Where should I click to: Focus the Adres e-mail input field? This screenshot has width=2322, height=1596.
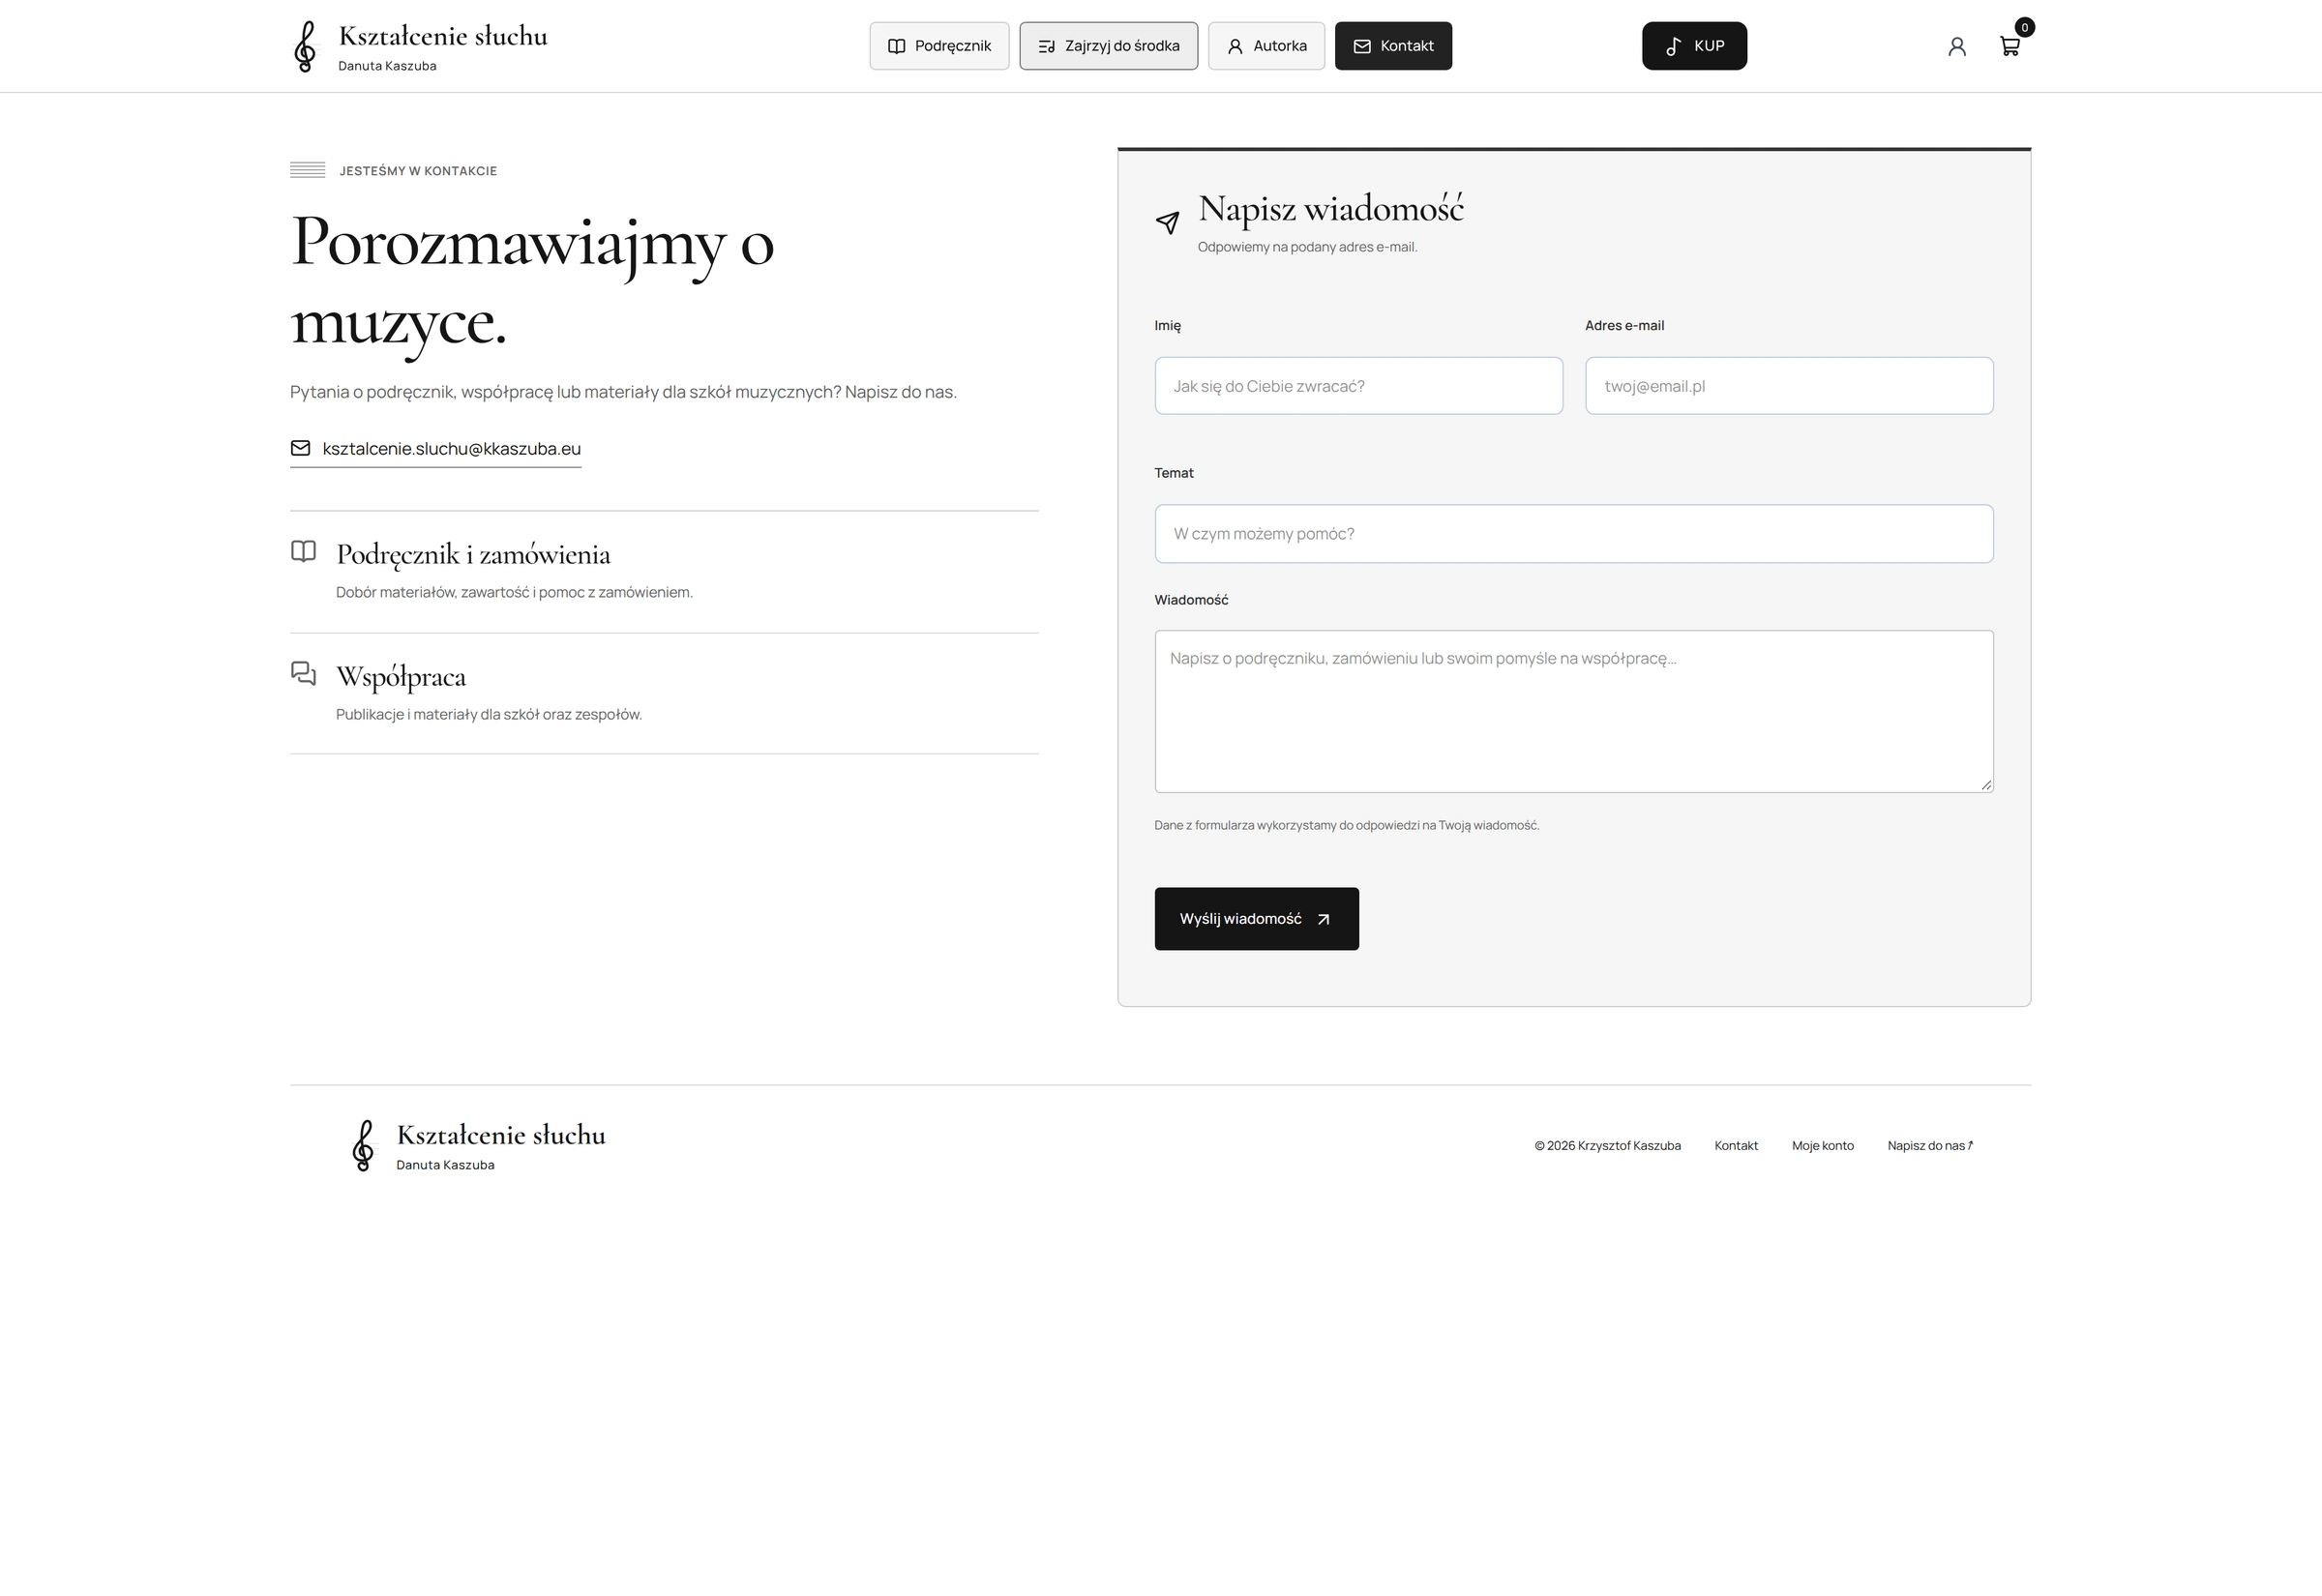[x=1789, y=386]
